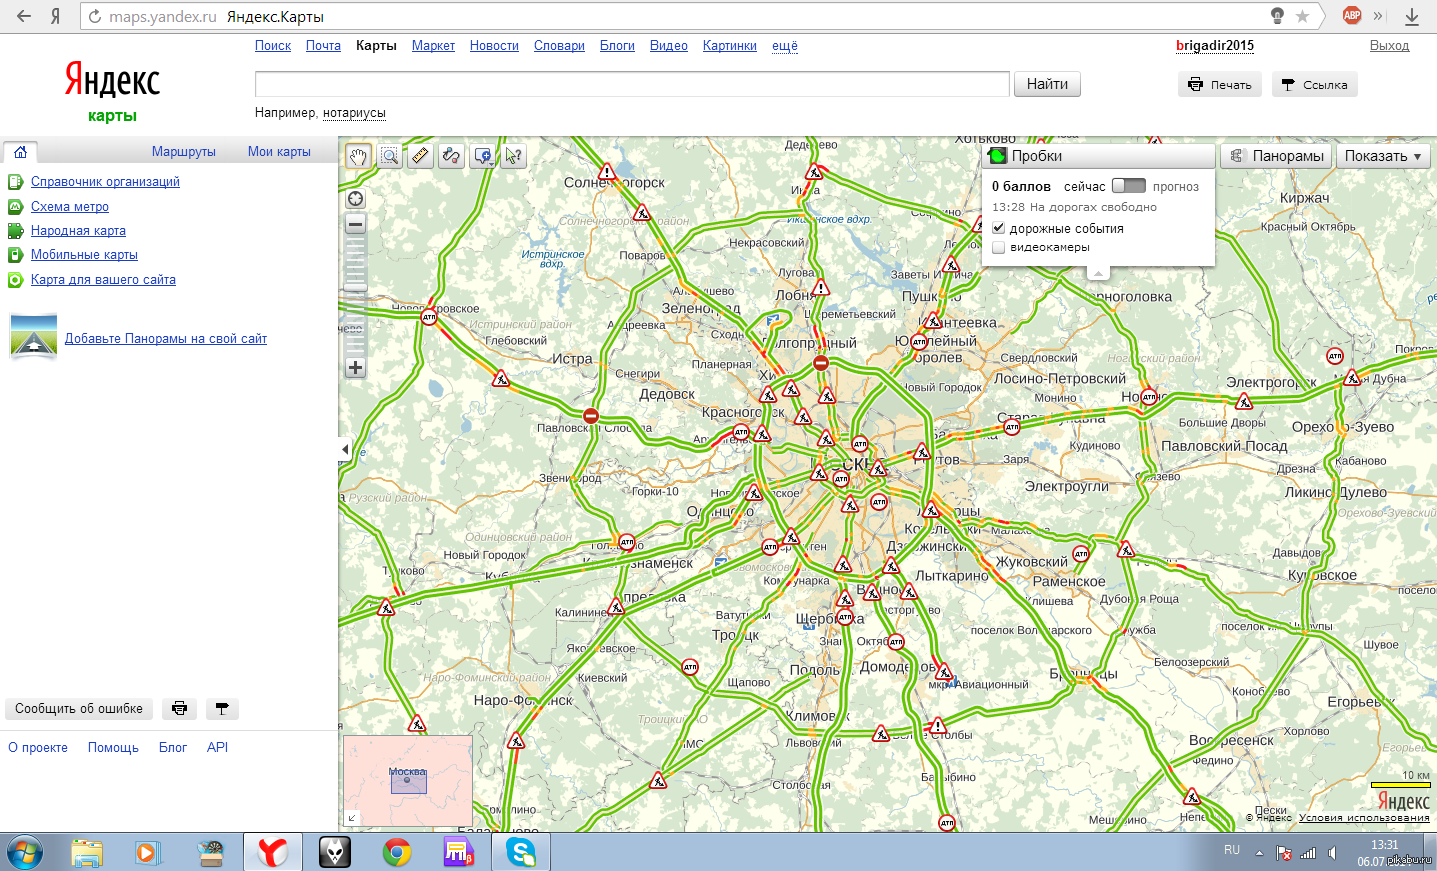Screen dimensions: 1437x871
Task: Activate the 'what's here' pointer tool
Action: (513, 156)
